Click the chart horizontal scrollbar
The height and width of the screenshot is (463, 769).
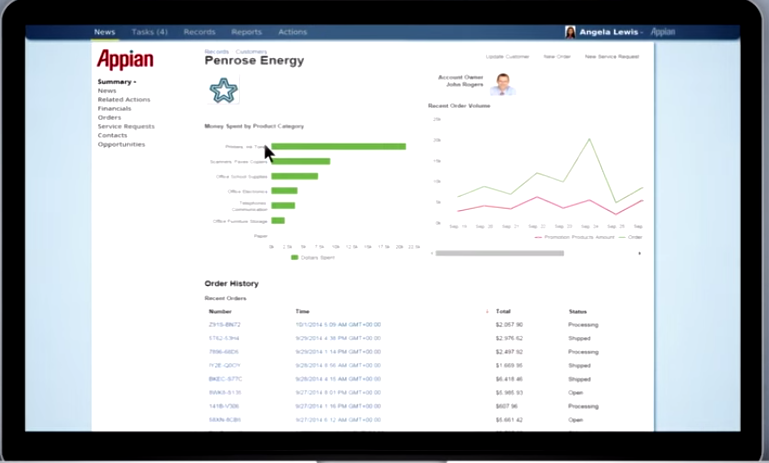pos(500,254)
